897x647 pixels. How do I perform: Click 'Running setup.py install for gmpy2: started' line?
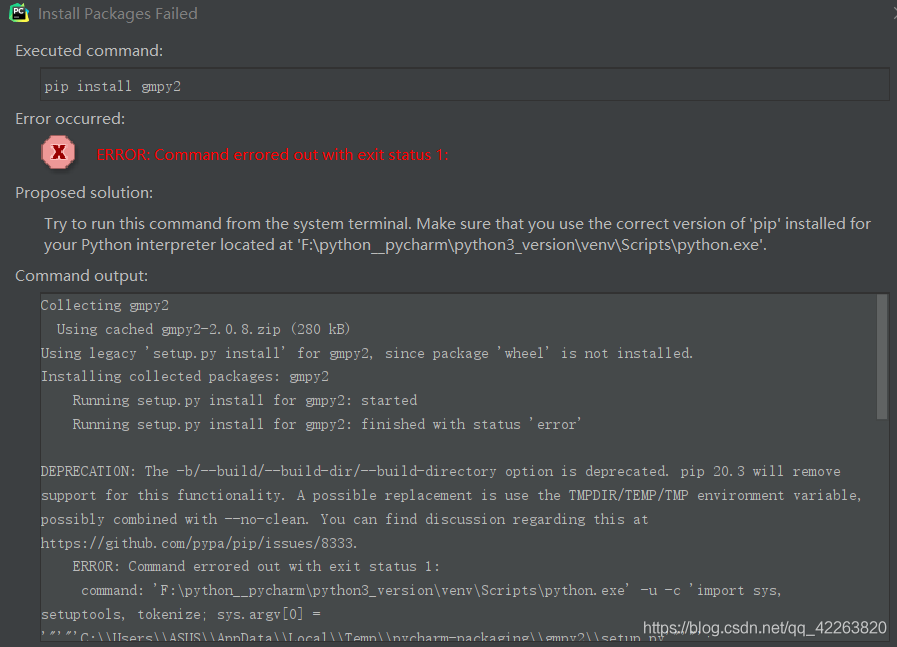[x=244, y=400]
